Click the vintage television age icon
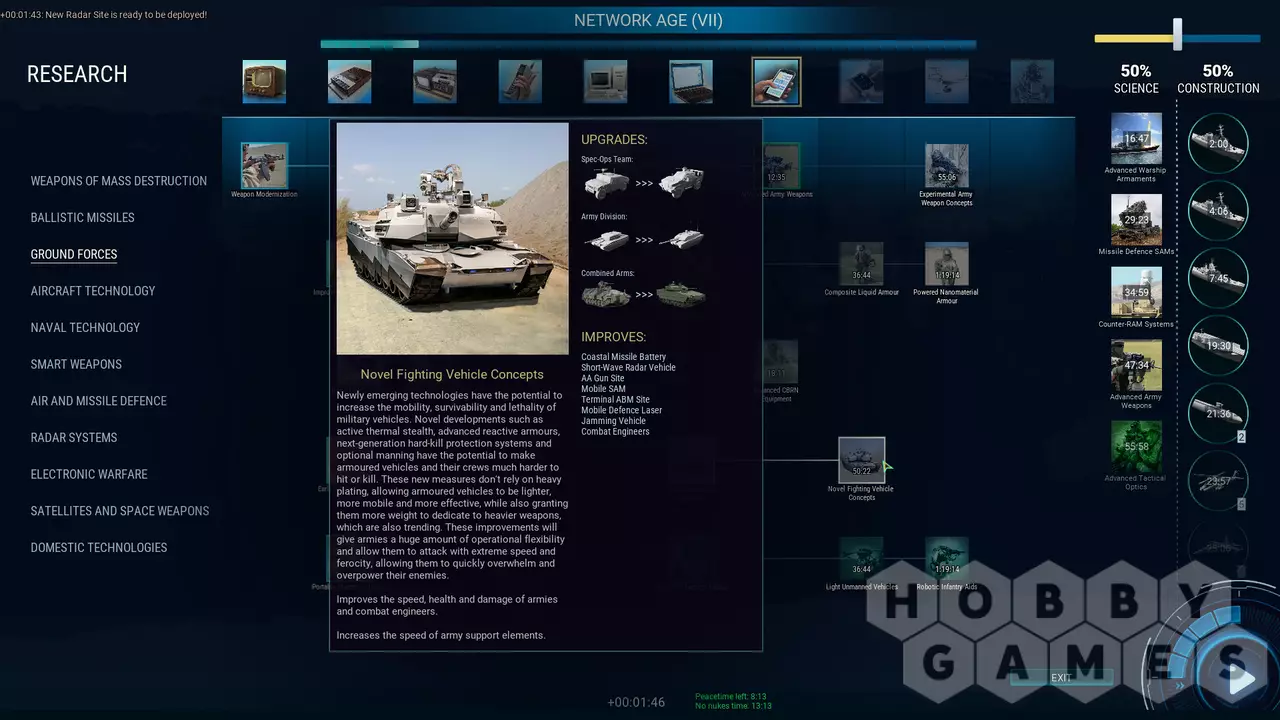The width and height of the screenshot is (1280, 720). (x=264, y=82)
